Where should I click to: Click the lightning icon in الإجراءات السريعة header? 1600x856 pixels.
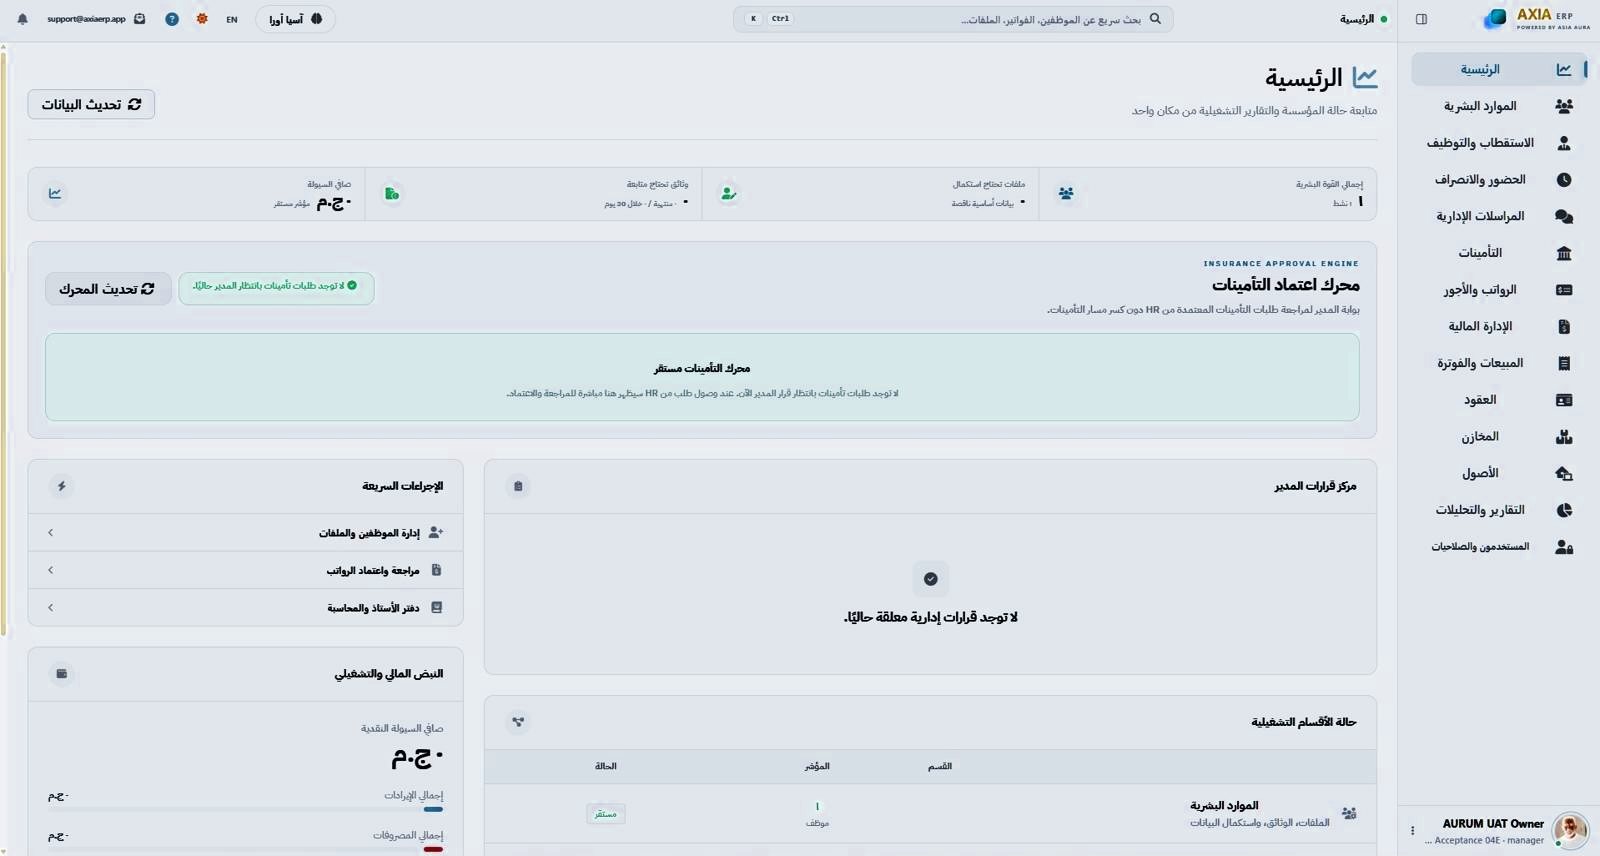click(x=62, y=486)
